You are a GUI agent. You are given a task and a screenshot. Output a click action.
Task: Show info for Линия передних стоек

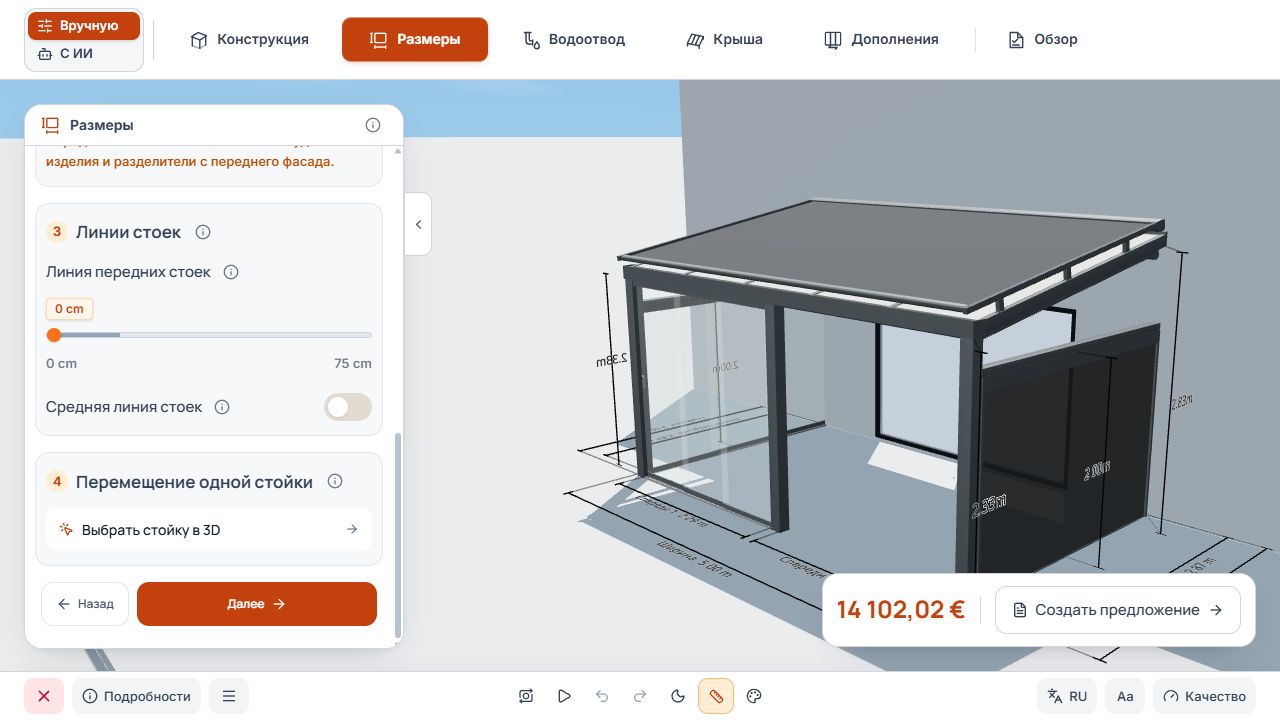tap(231, 272)
